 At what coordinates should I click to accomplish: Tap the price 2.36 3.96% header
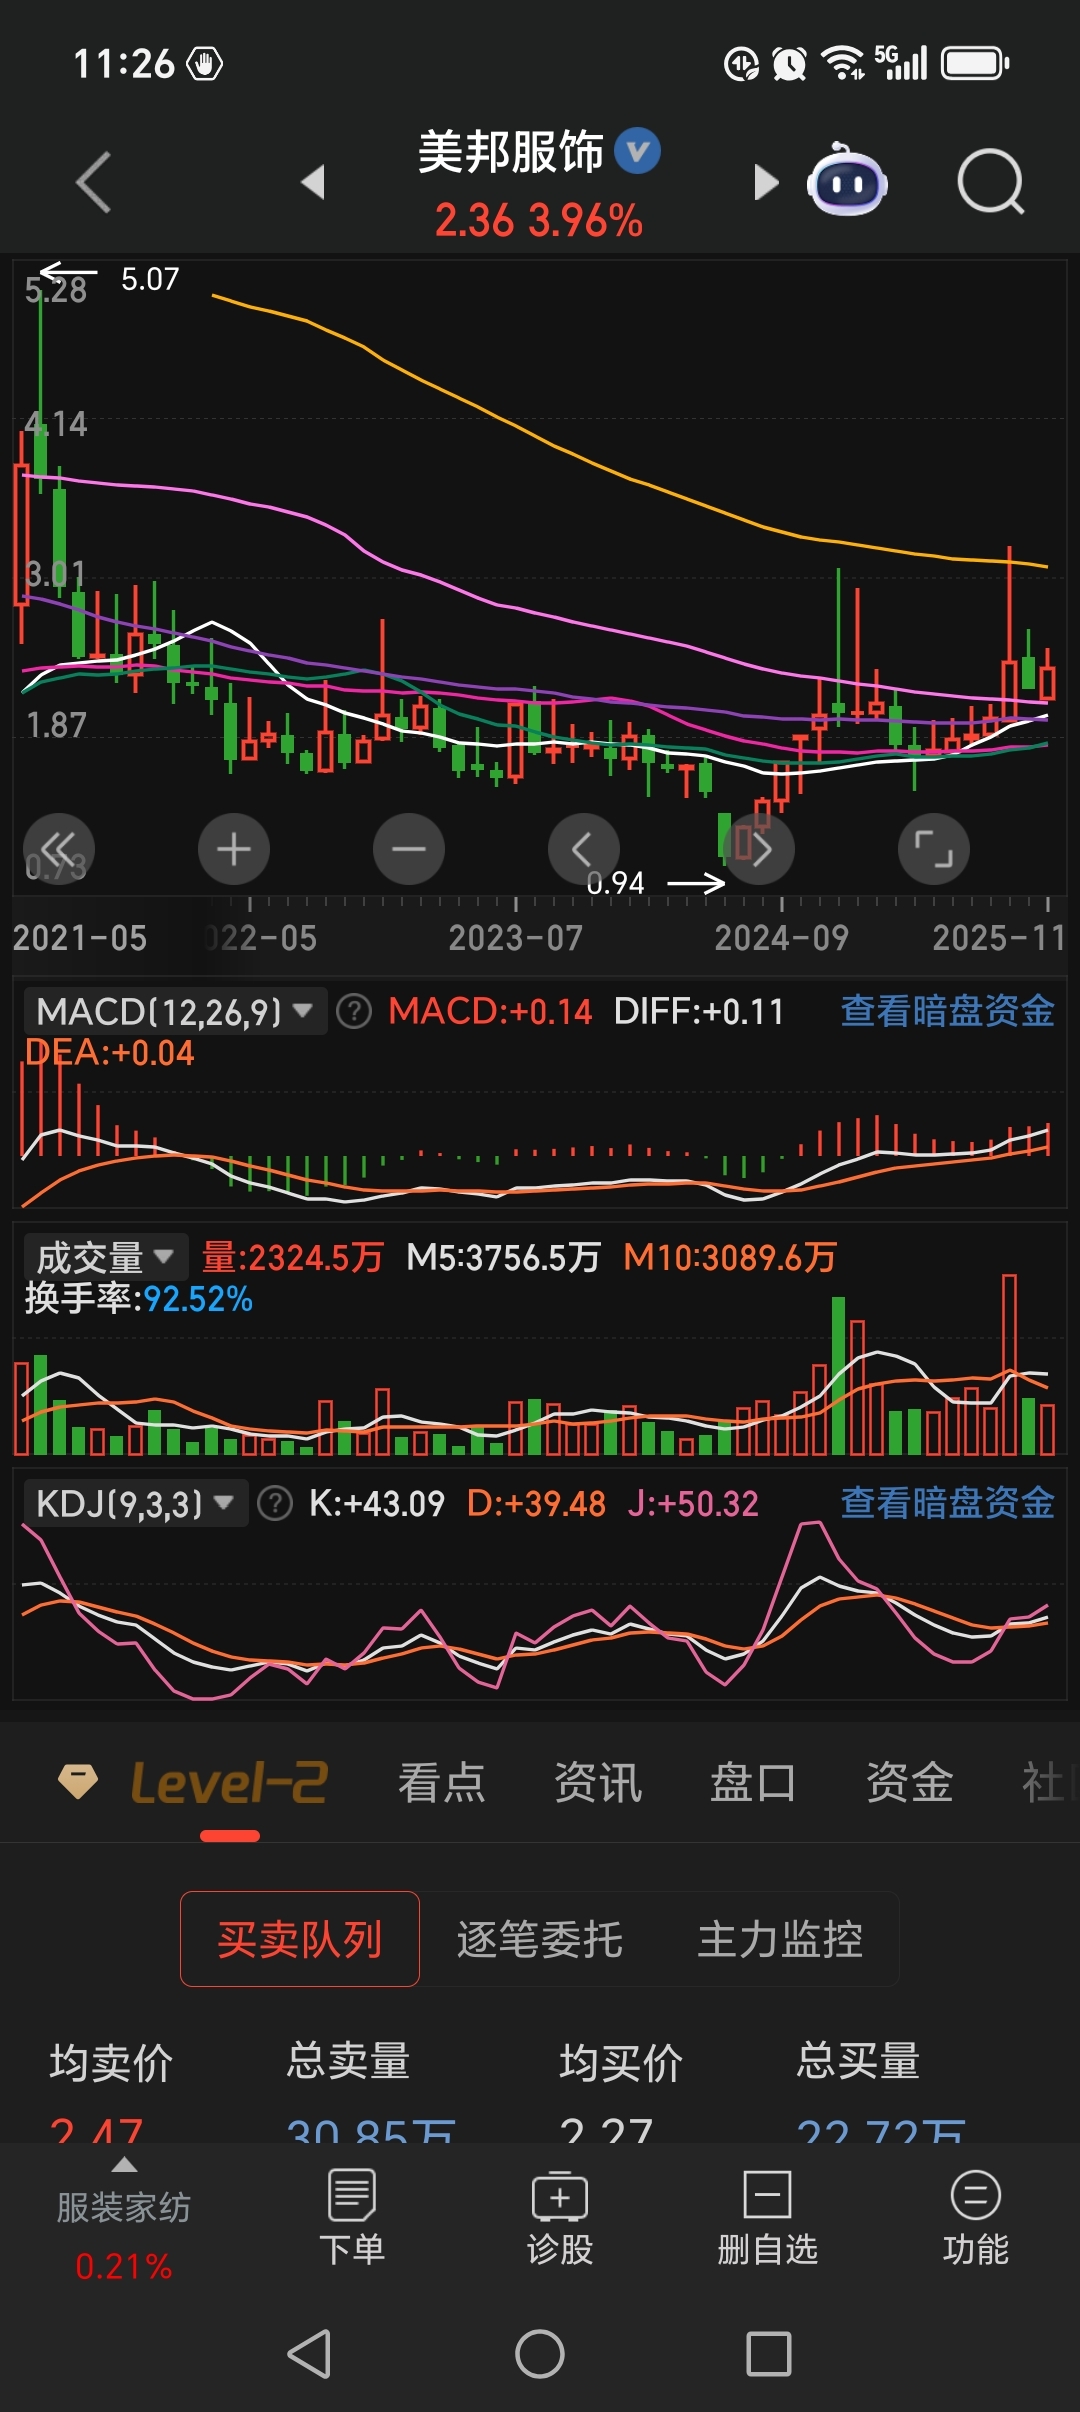(x=538, y=221)
